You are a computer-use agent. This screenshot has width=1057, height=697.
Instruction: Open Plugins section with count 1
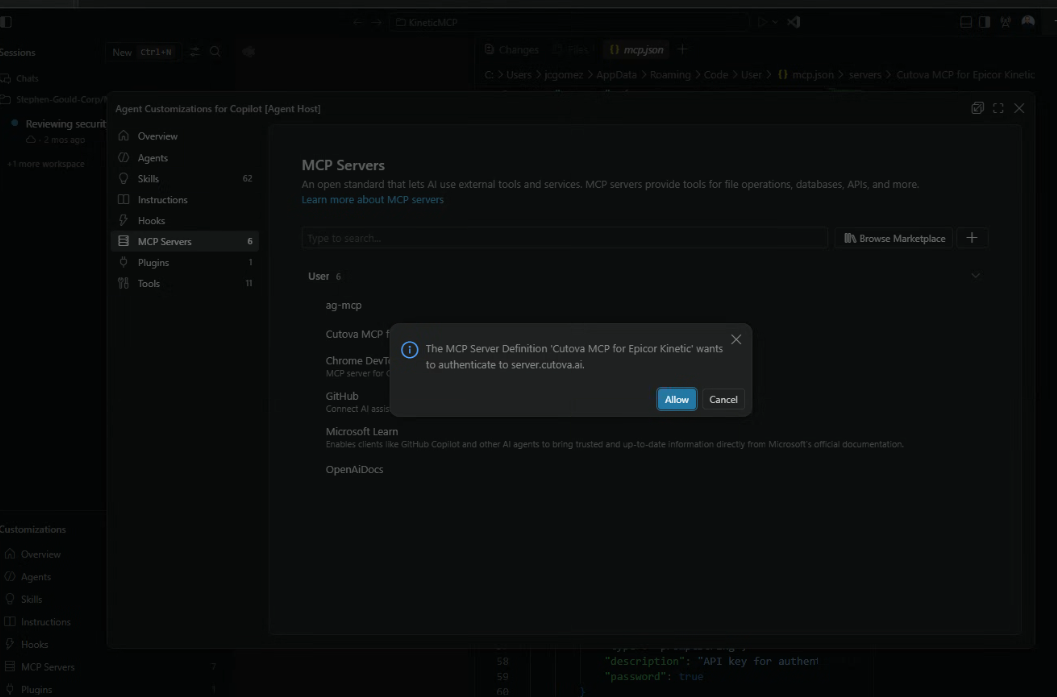(185, 262)
